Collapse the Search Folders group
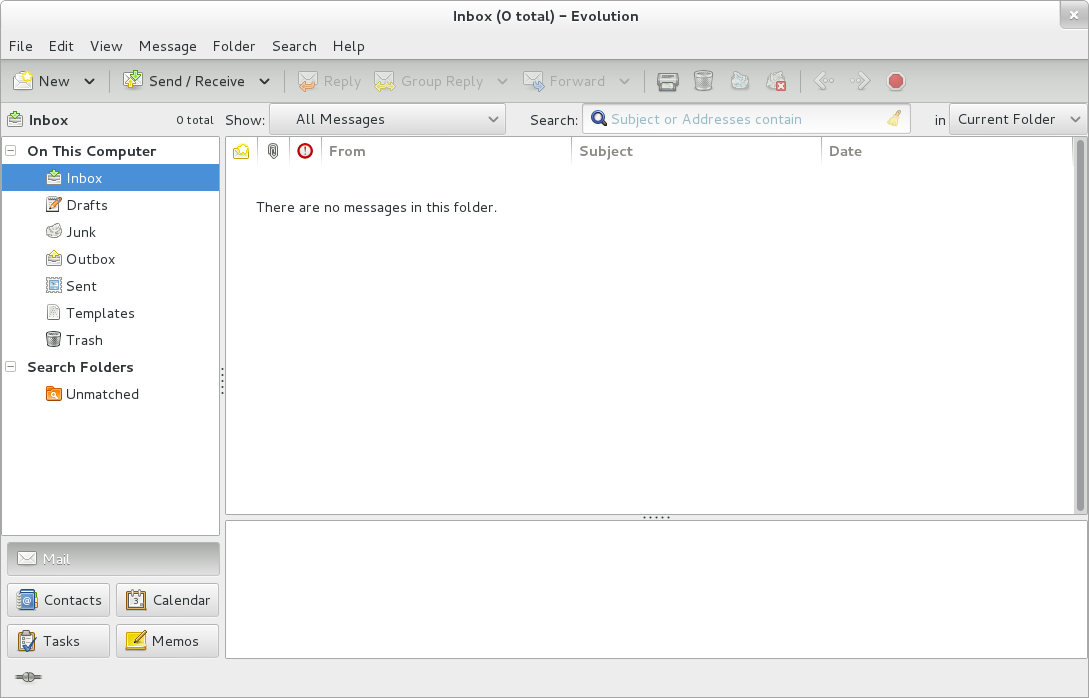 pos(11,367)
